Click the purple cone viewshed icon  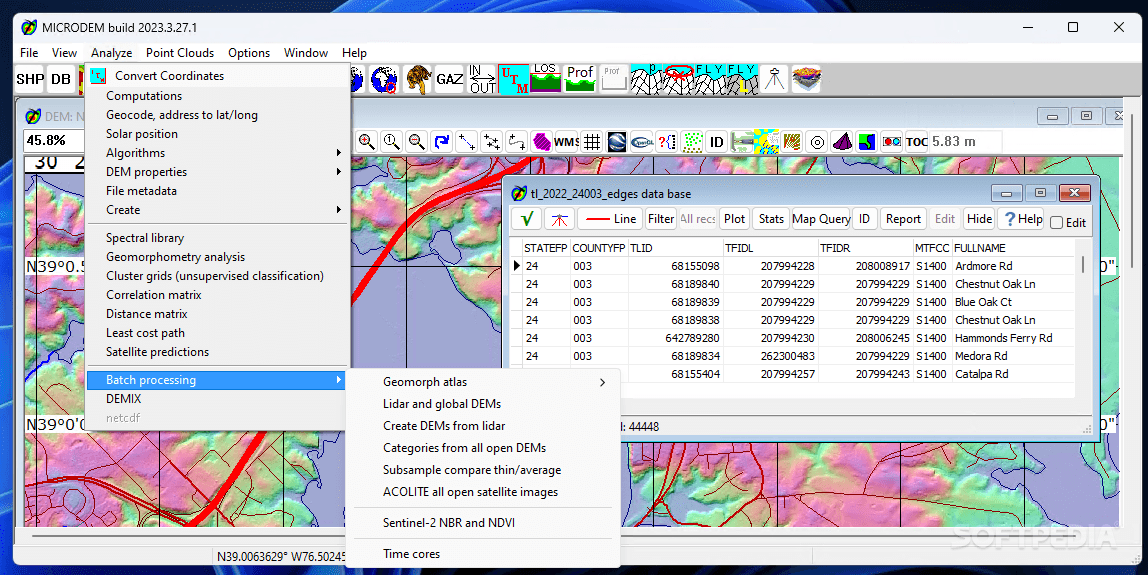click(842, 141)
